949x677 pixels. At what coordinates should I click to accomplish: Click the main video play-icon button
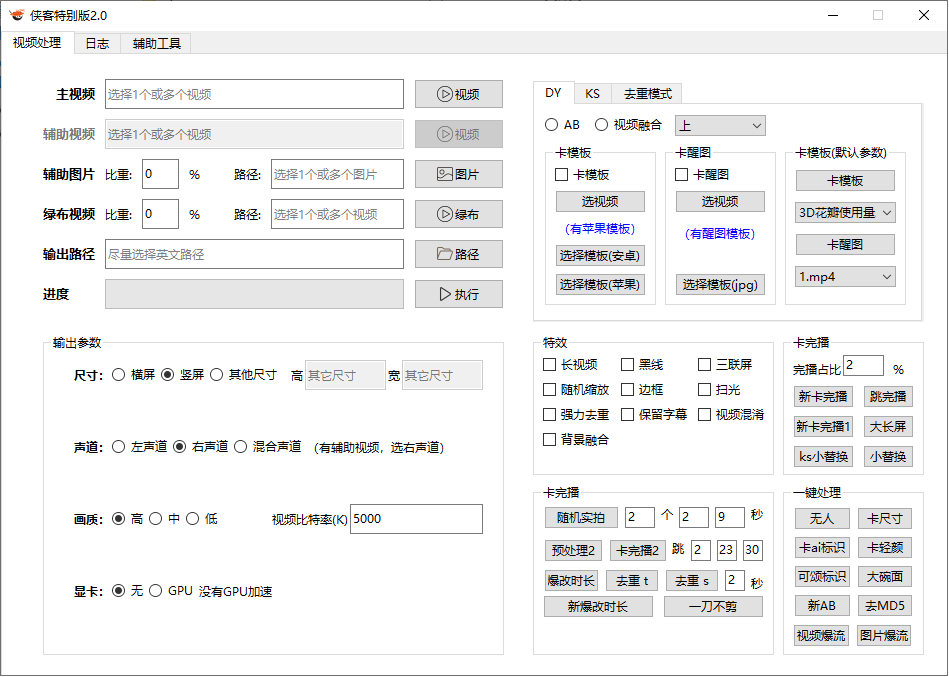459,94
